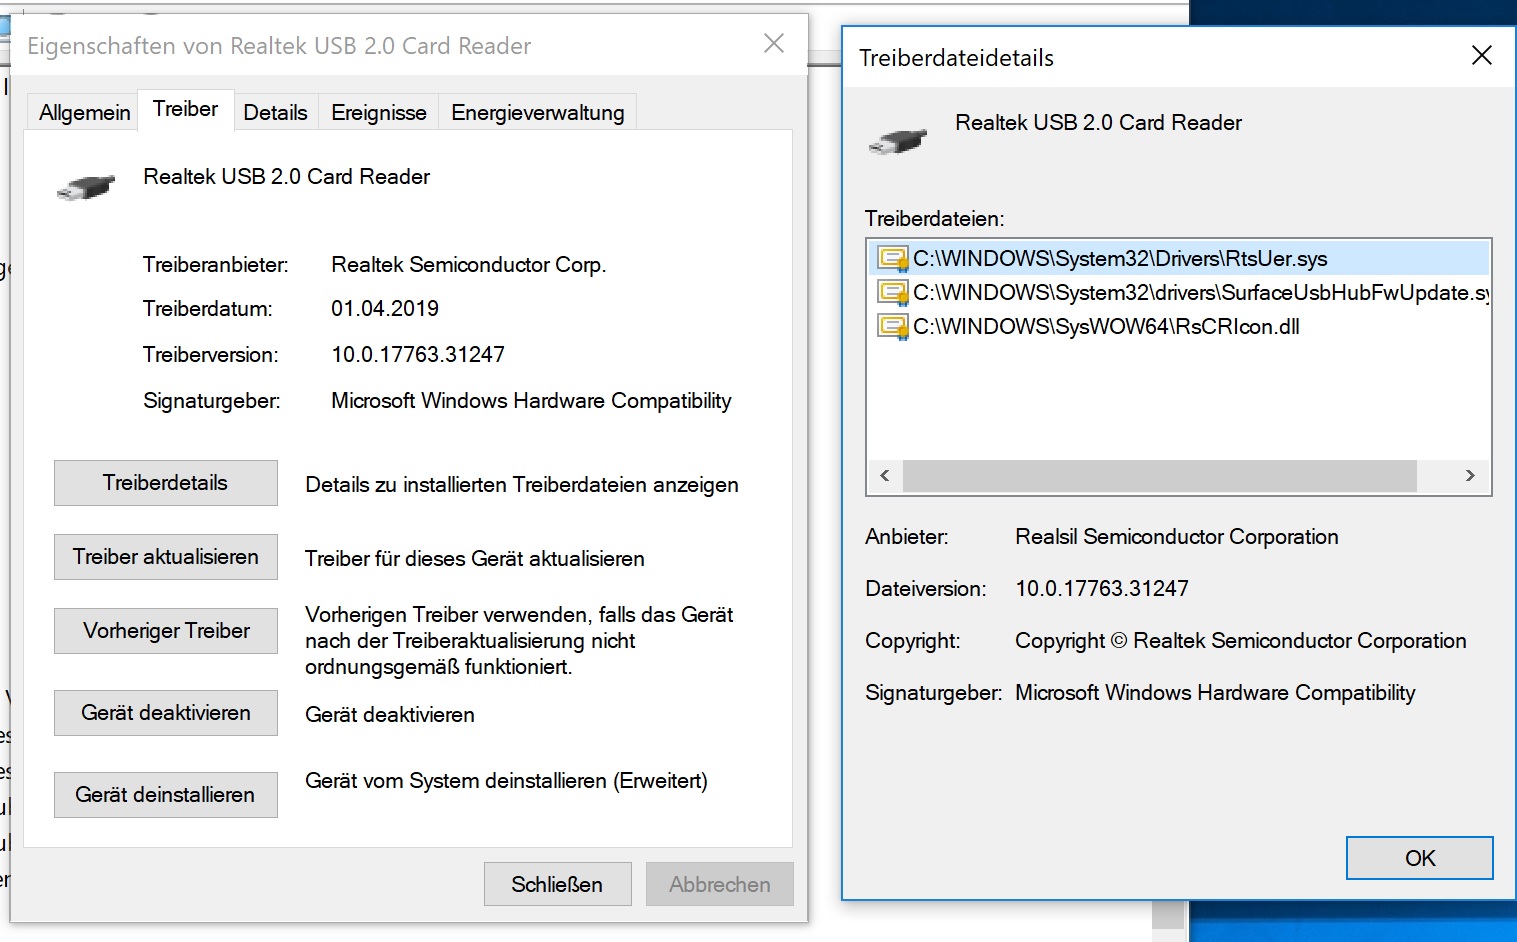Switch to the Energieverwaltung tab
The width and height of the screenshot is (1517, 942).
[538, 113]
